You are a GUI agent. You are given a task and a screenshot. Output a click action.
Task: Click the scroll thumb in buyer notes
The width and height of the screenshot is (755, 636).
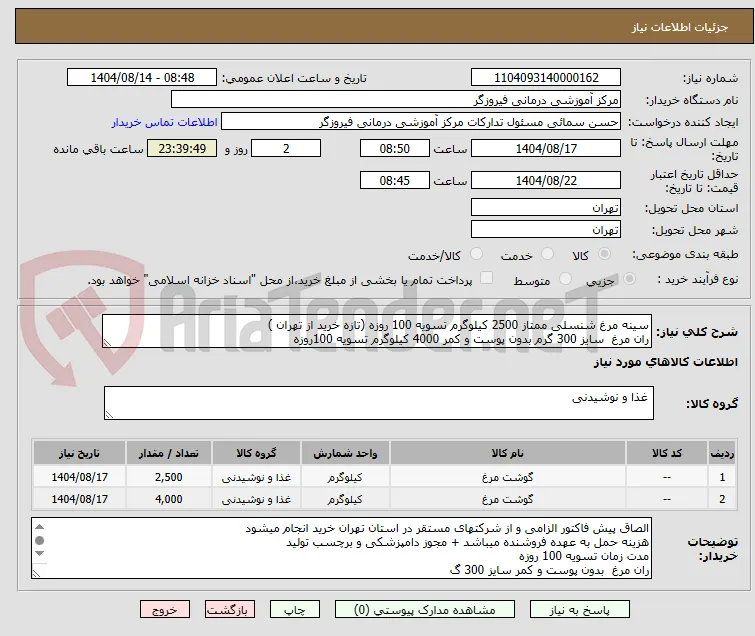coord(40,540)
